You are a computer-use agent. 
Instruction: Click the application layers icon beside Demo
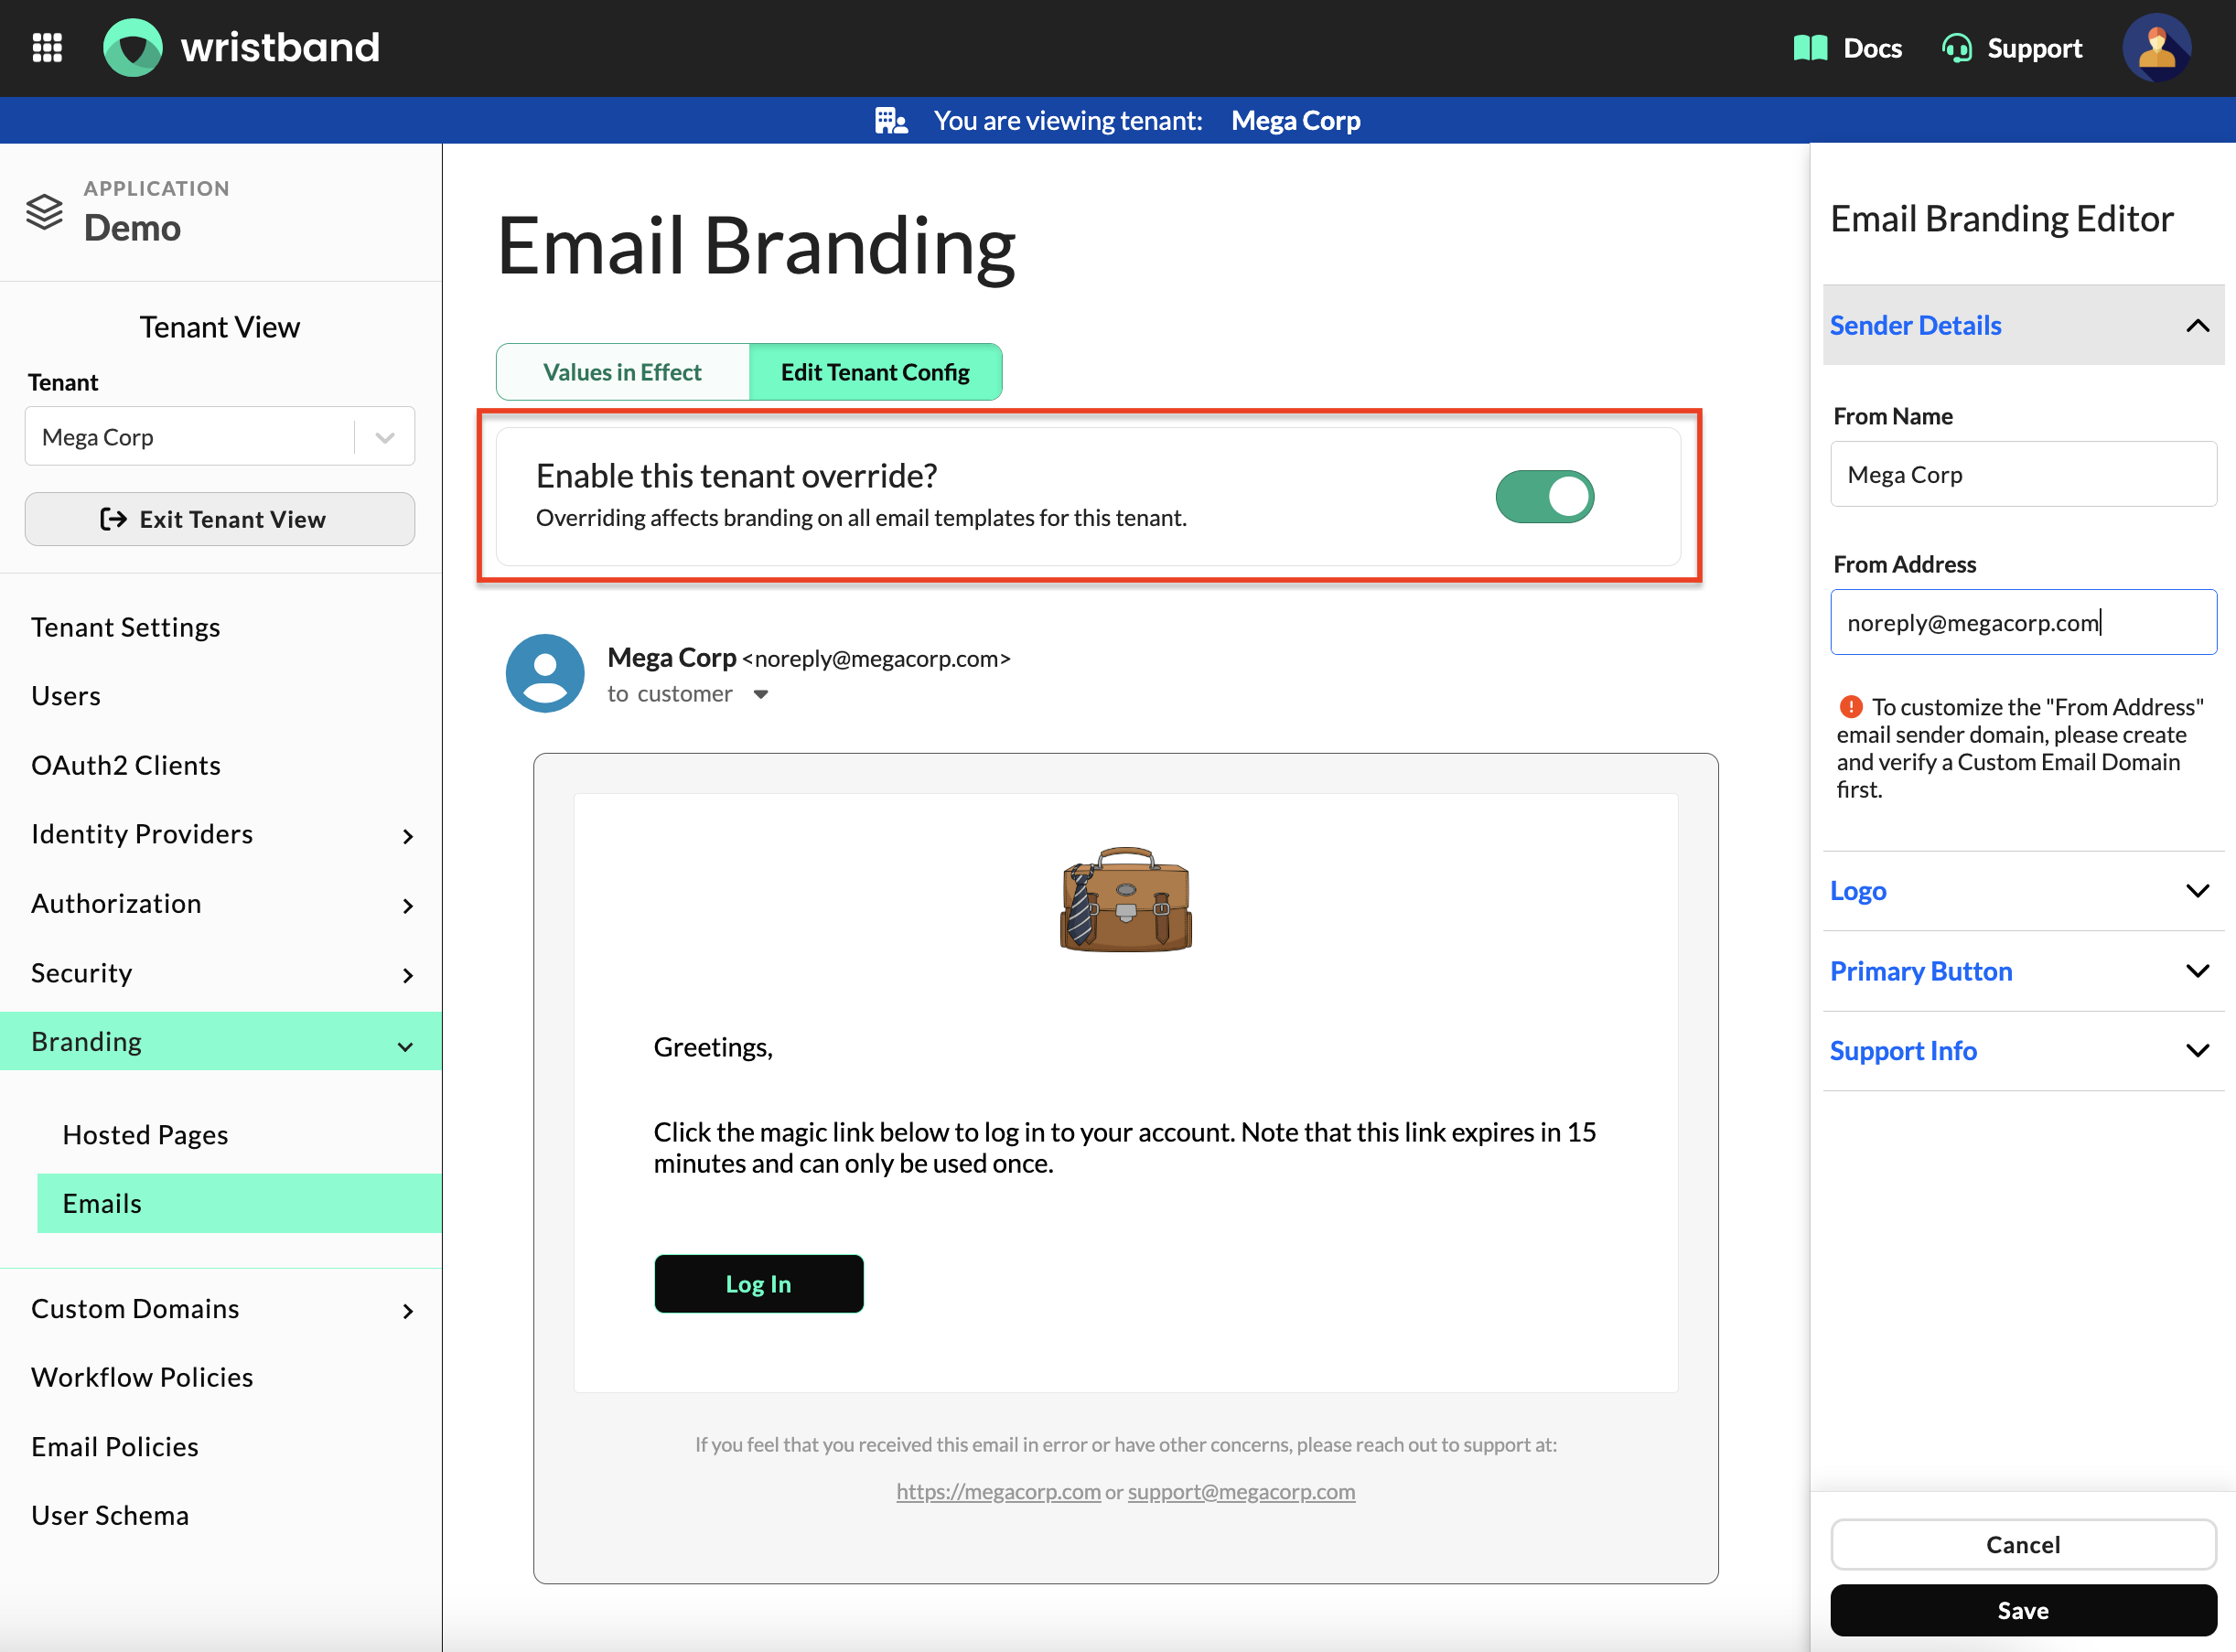pos(45,212)
